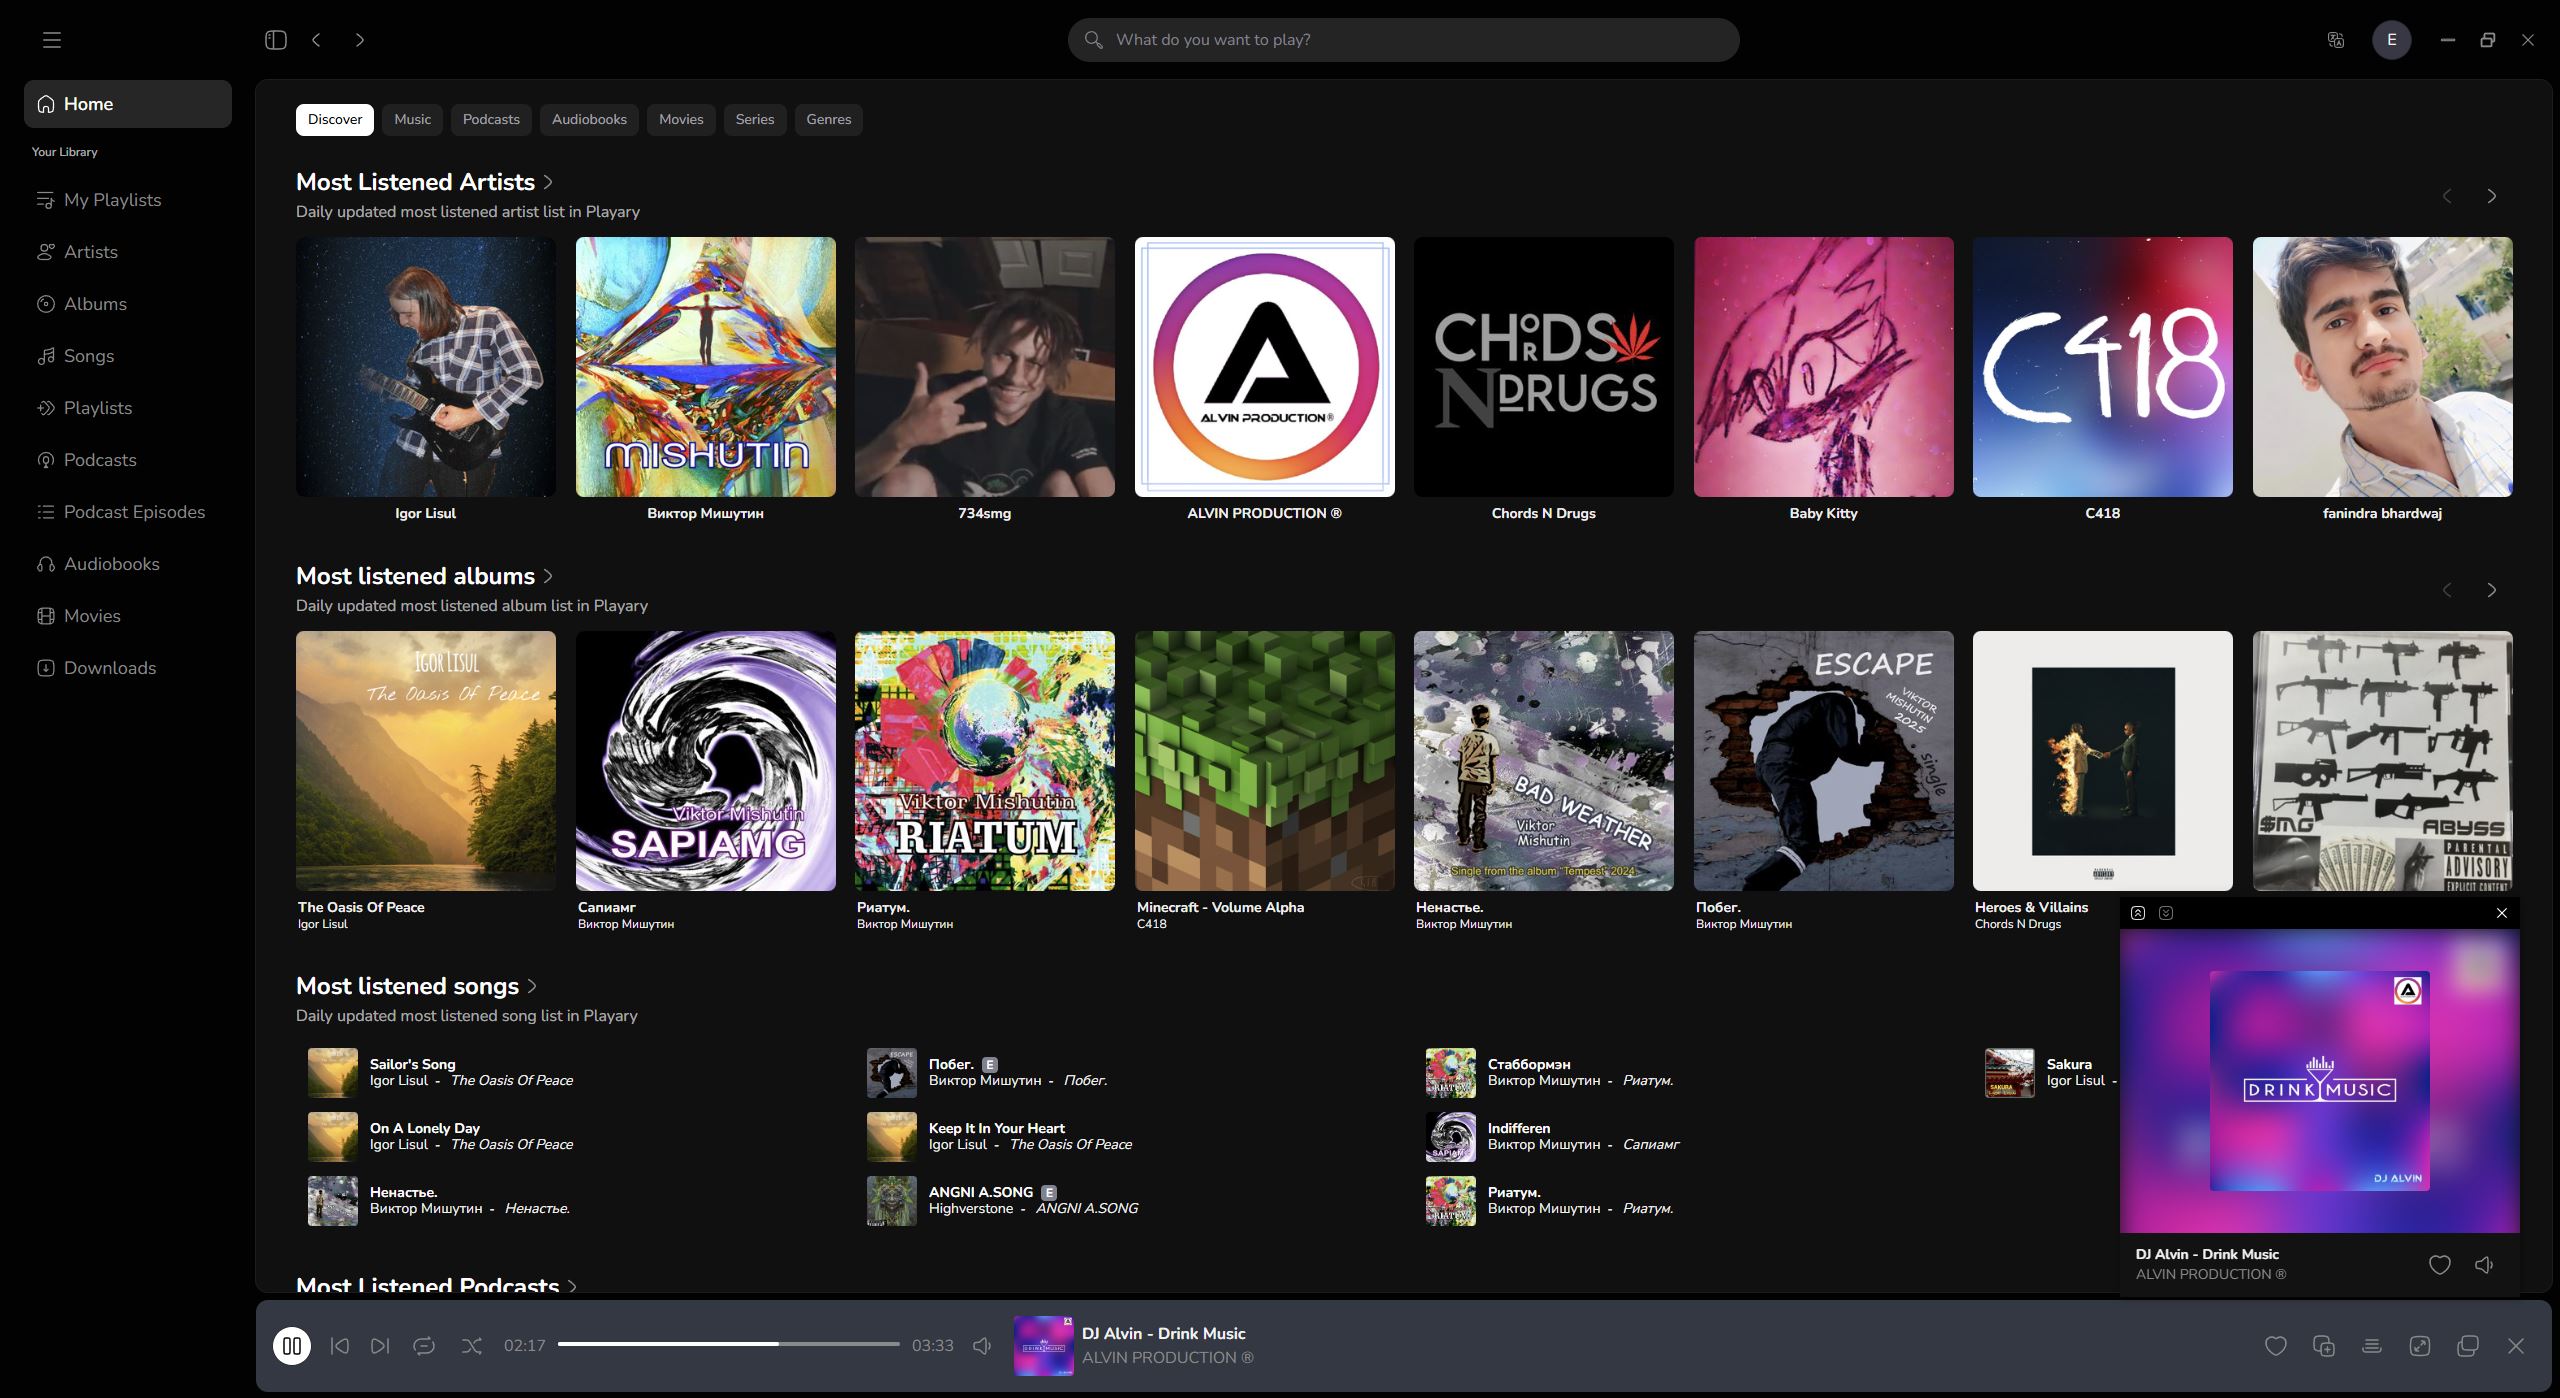The width and height of the screenshot is (2560, 1398).
Task: Expand player to fullscreen view
Action: click(x=2420, y=1346)
